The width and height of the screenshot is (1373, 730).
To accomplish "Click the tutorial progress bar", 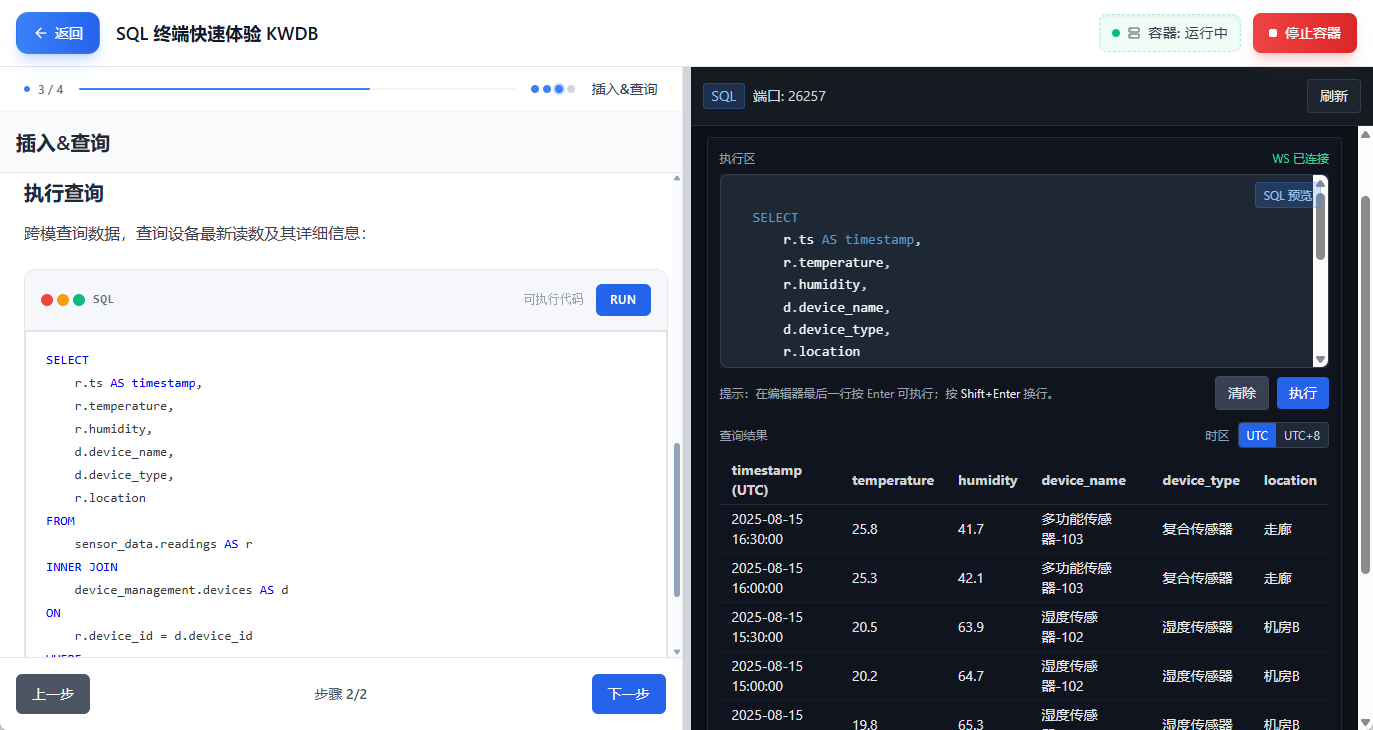I will coord(297,89).
